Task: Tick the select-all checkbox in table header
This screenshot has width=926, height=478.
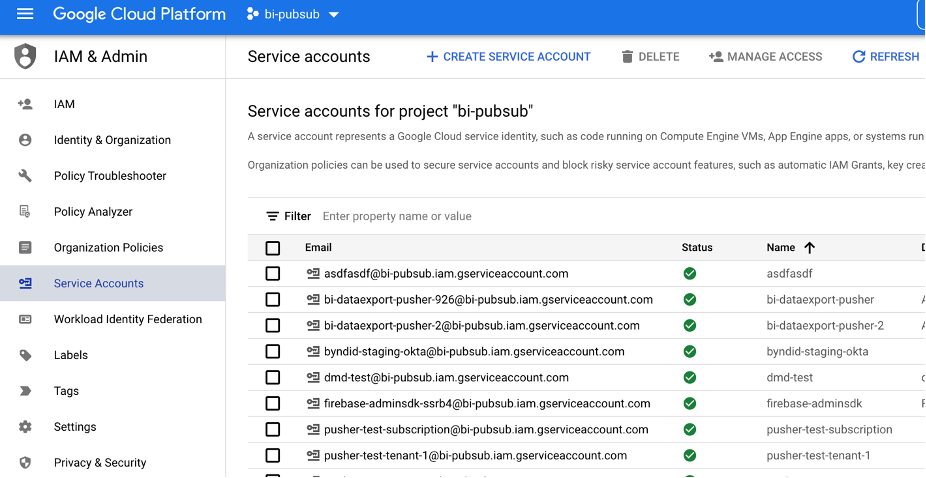Action: (x=273, y=248)
